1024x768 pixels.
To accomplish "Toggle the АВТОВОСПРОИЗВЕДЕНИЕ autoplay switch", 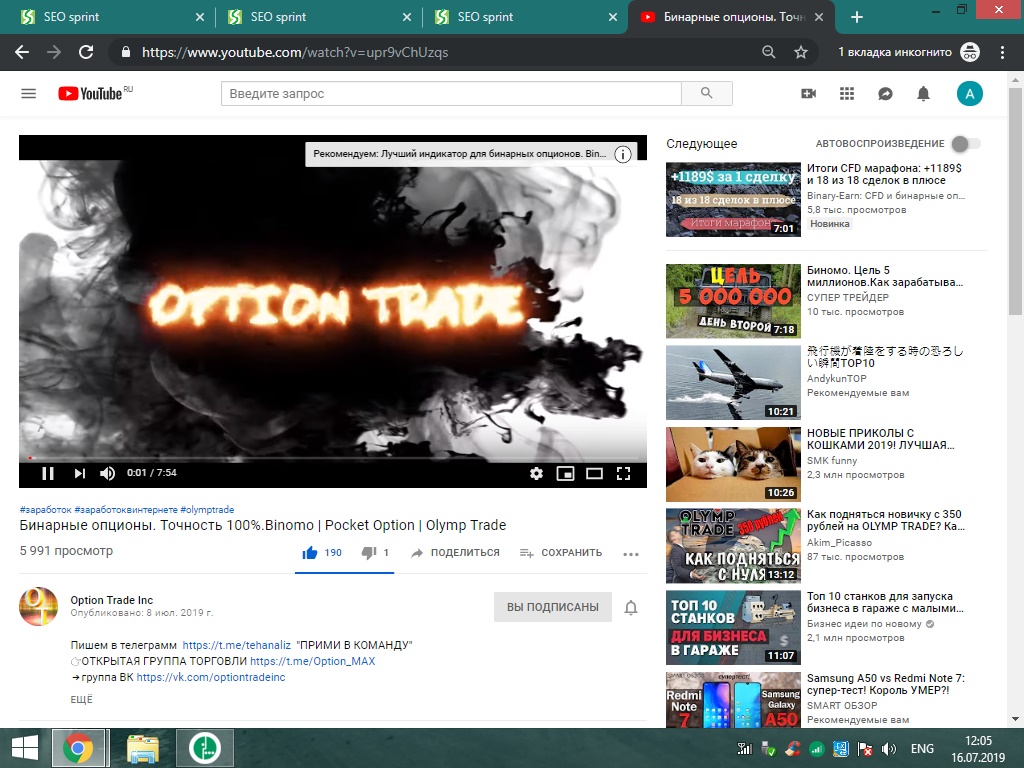I will [x=966, y=144].
